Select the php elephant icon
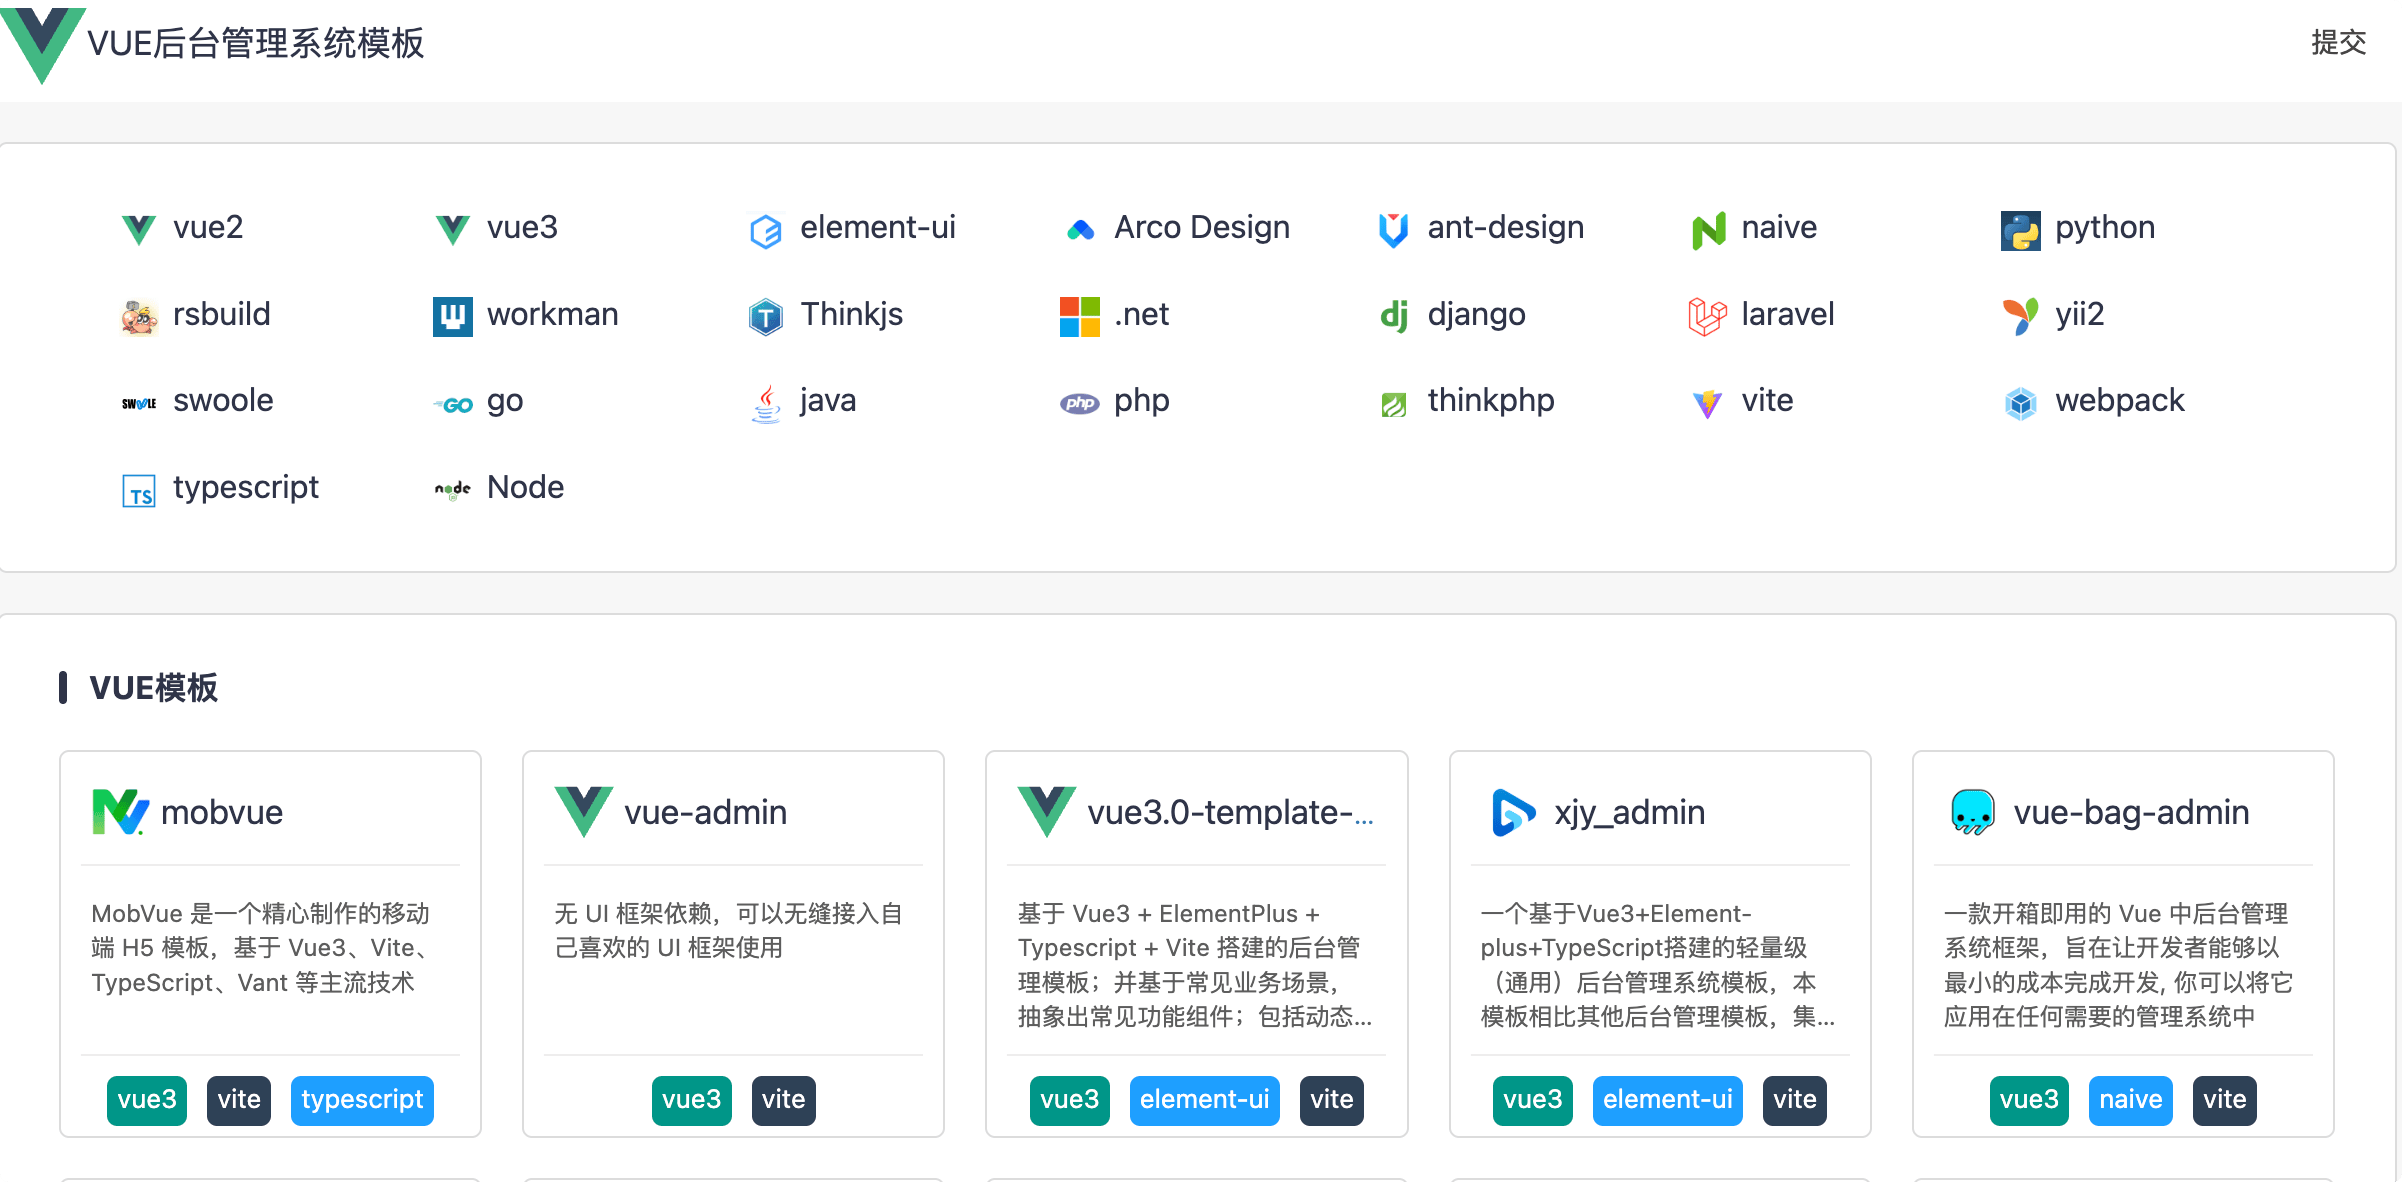 (x=1080, y=404)
